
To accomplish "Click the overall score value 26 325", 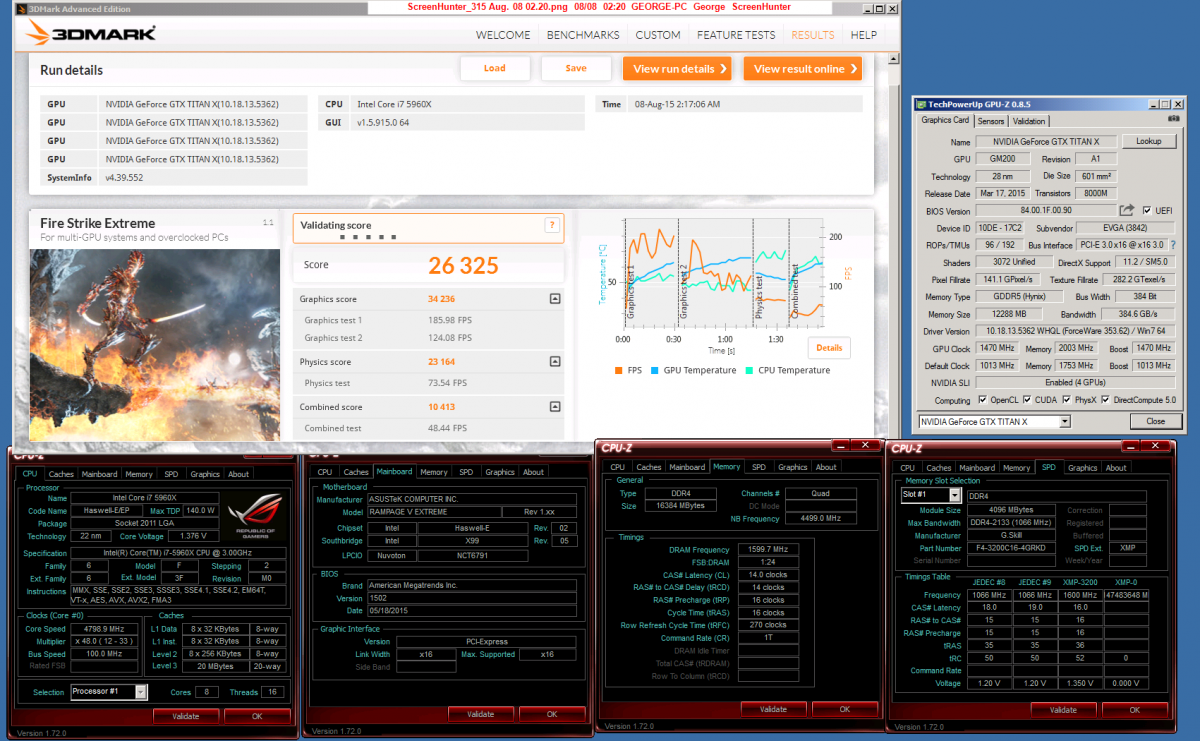I will (x=463, y=265).
